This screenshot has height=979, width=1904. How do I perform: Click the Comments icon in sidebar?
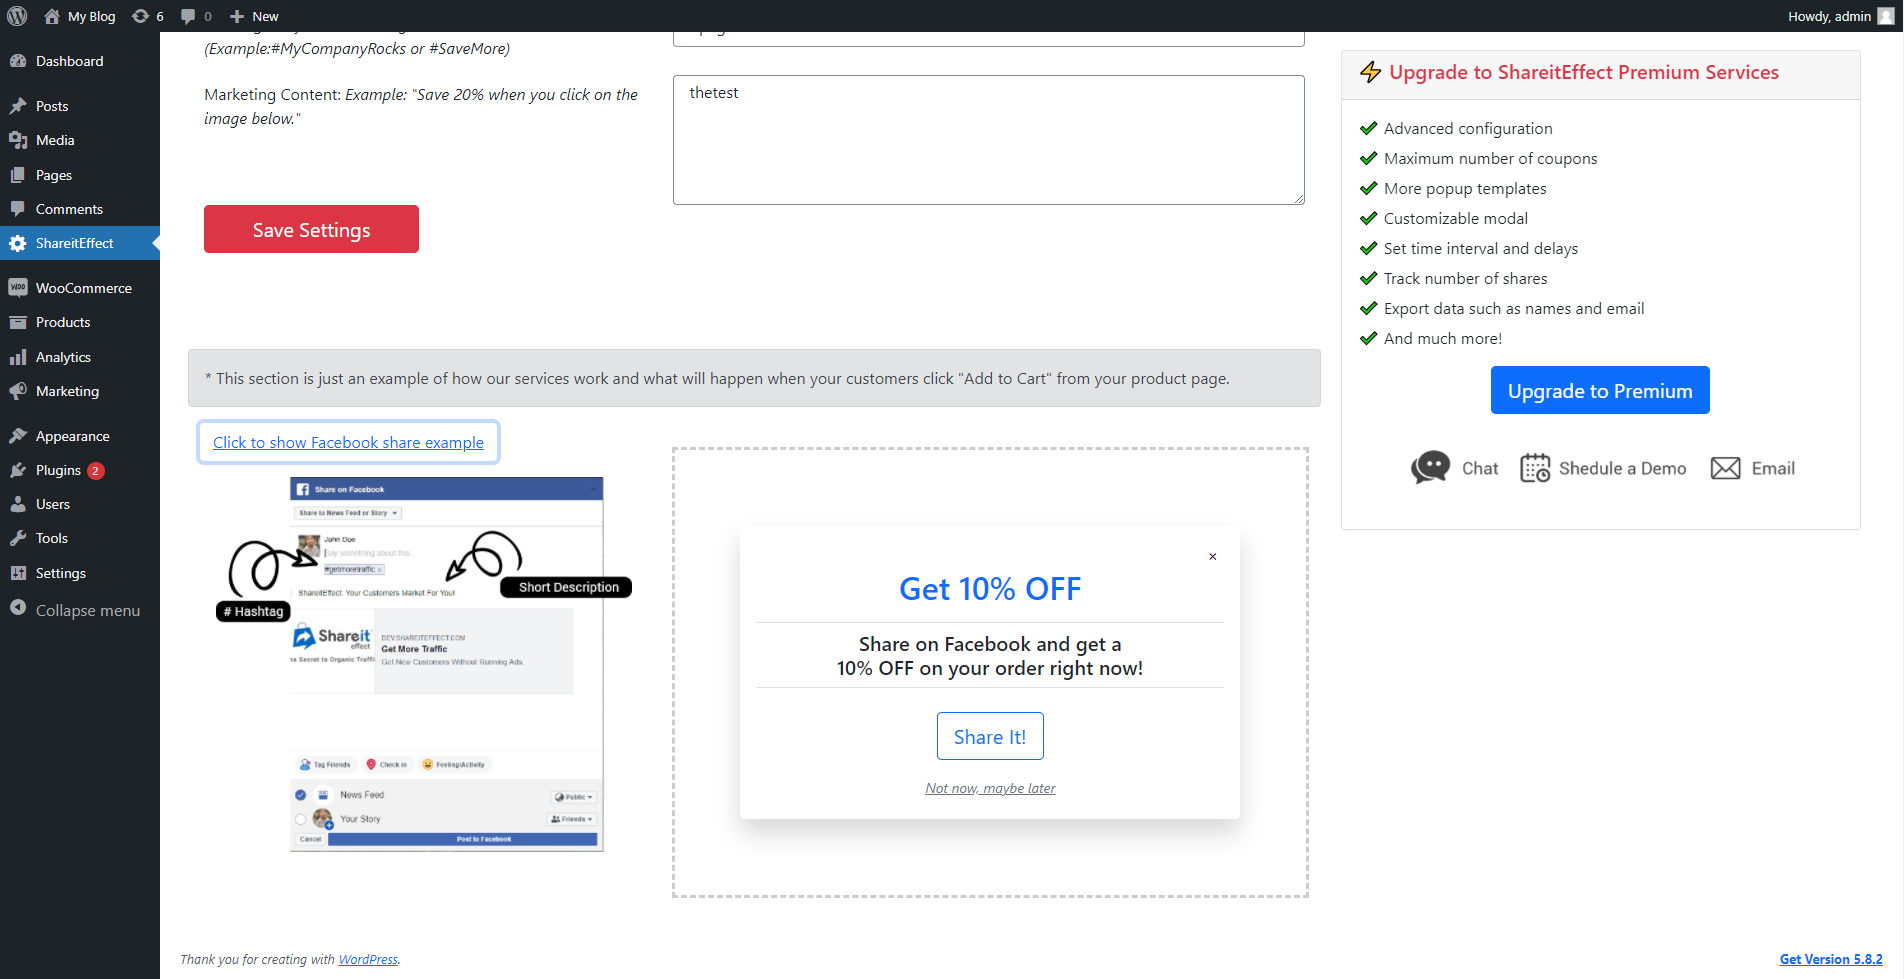click(18, 209)
